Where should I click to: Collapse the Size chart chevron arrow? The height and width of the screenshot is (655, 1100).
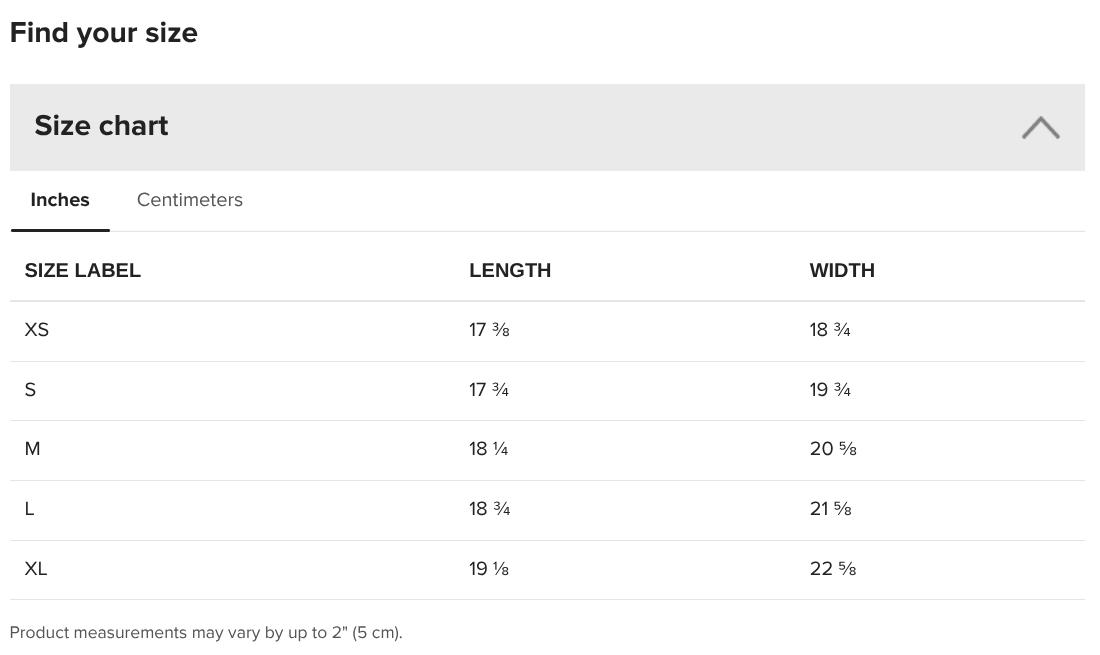(1040, 128)
